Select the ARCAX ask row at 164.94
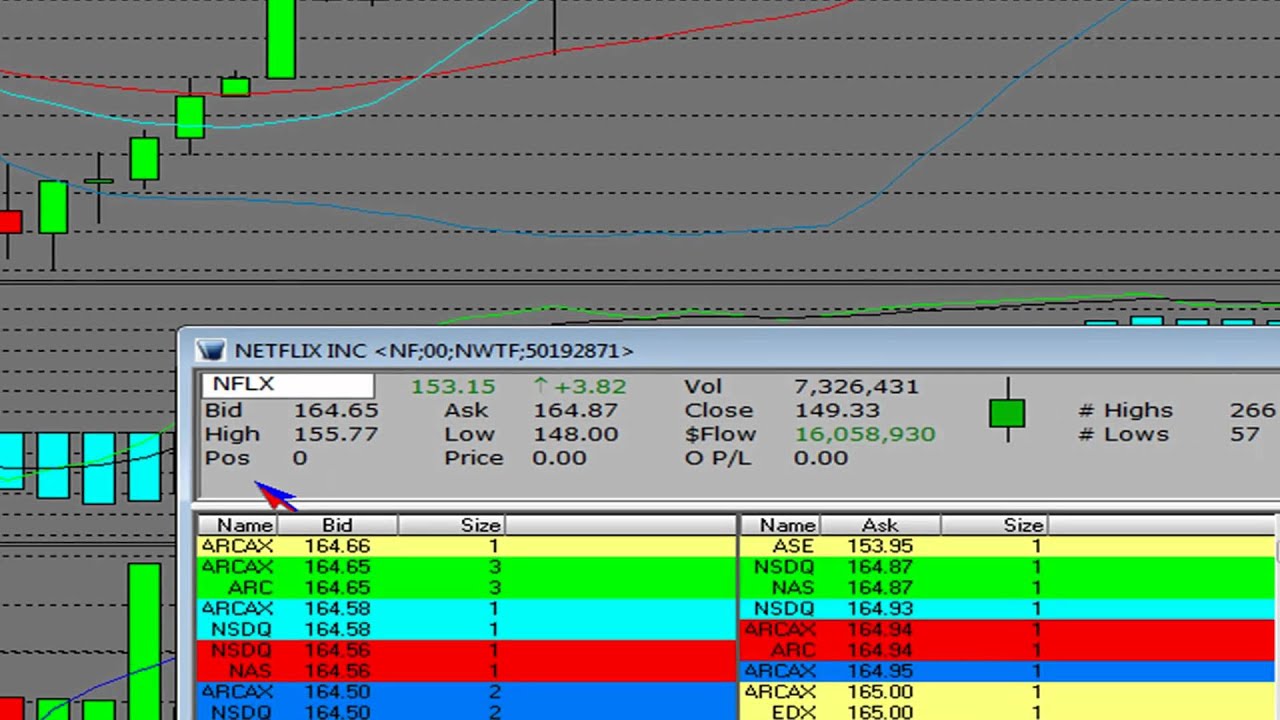This screenshot has width=1280, height=720. [1009, 630]
